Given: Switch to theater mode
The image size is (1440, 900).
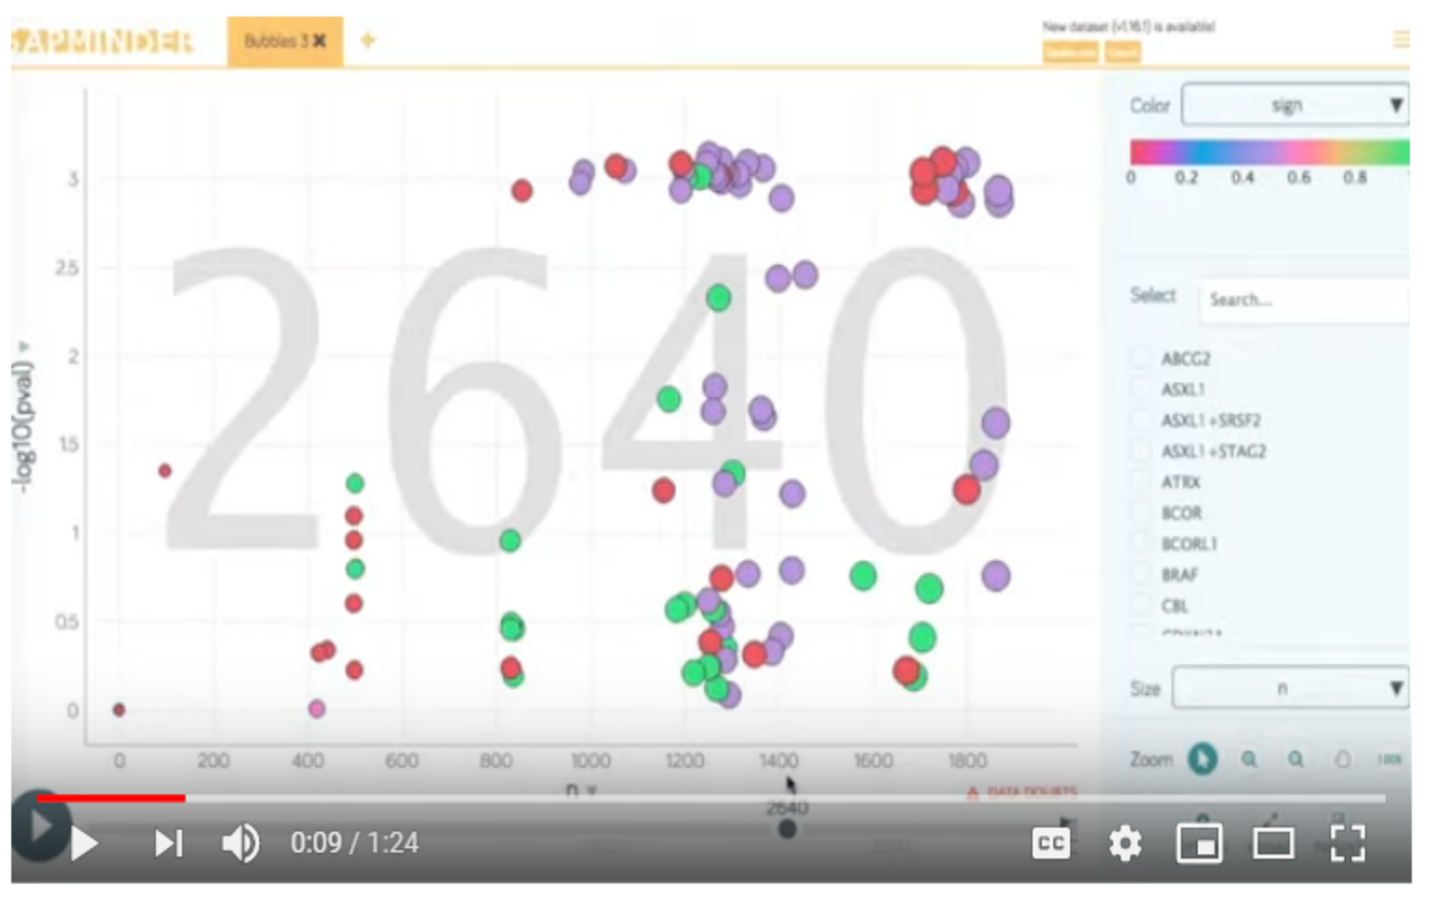Looking at the screenshot, I should [x=1273, y=844].
